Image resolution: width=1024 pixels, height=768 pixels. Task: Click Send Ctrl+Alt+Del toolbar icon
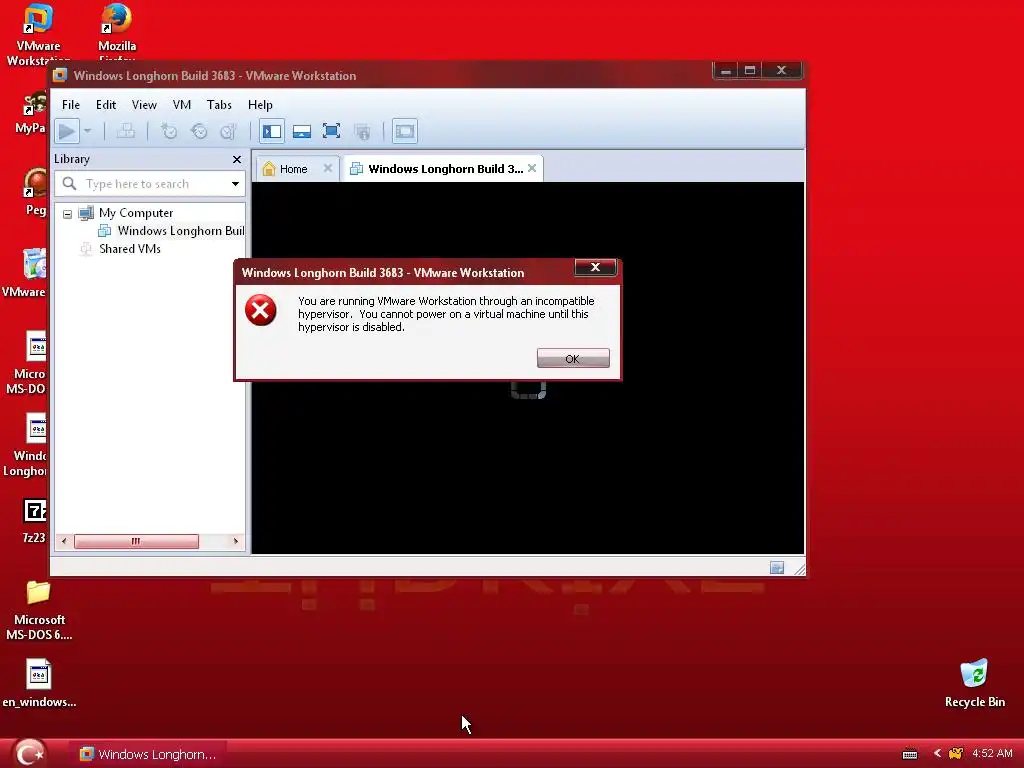pyautogui.click(x=126, y=131)
